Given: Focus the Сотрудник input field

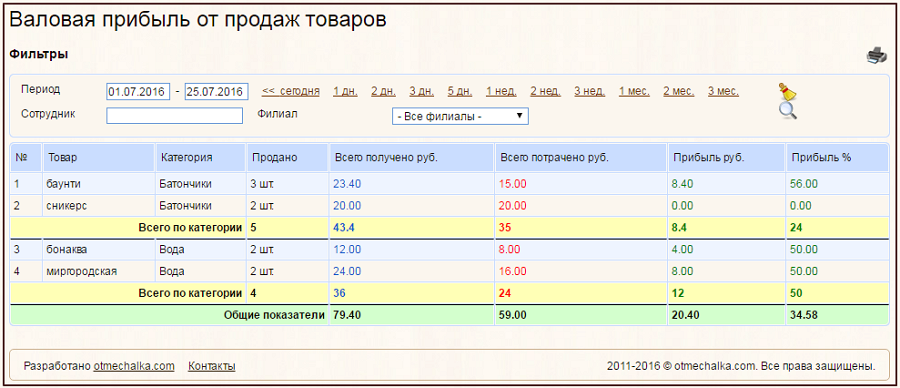Looking at the screenshot, I should (x=174, y=115).
